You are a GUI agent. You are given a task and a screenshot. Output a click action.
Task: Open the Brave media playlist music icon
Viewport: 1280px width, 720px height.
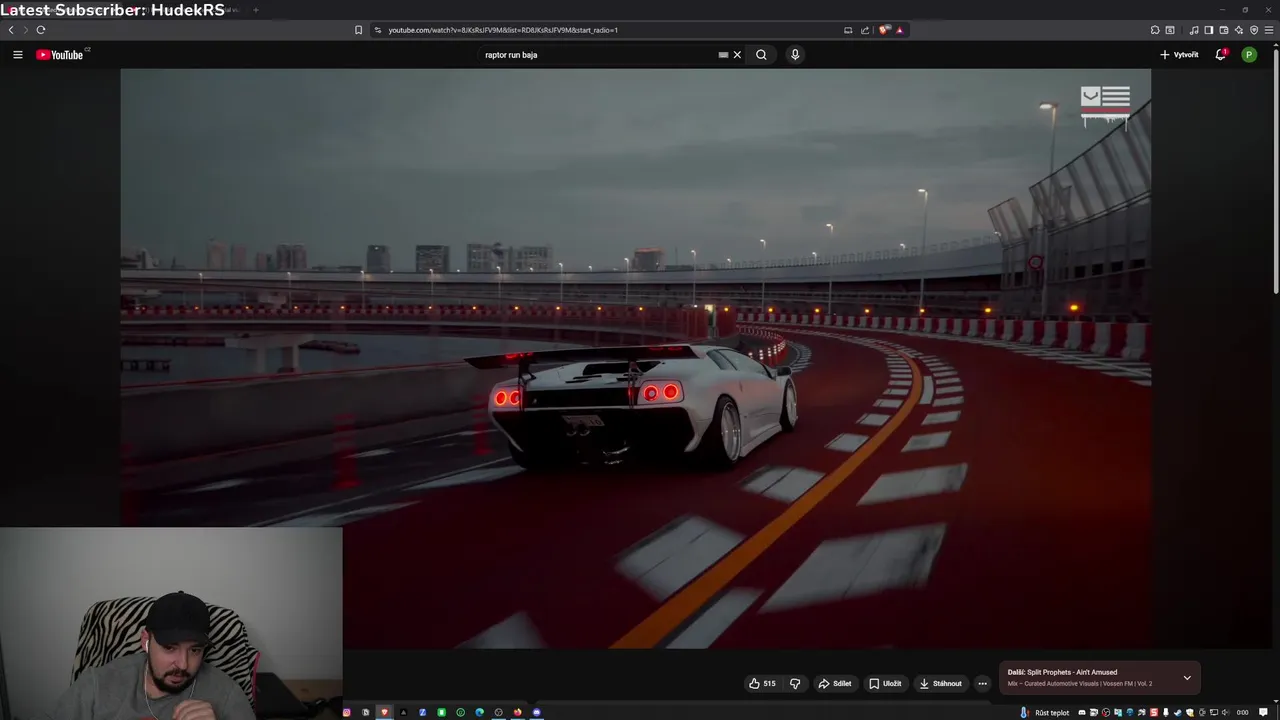click(1194, 30)
